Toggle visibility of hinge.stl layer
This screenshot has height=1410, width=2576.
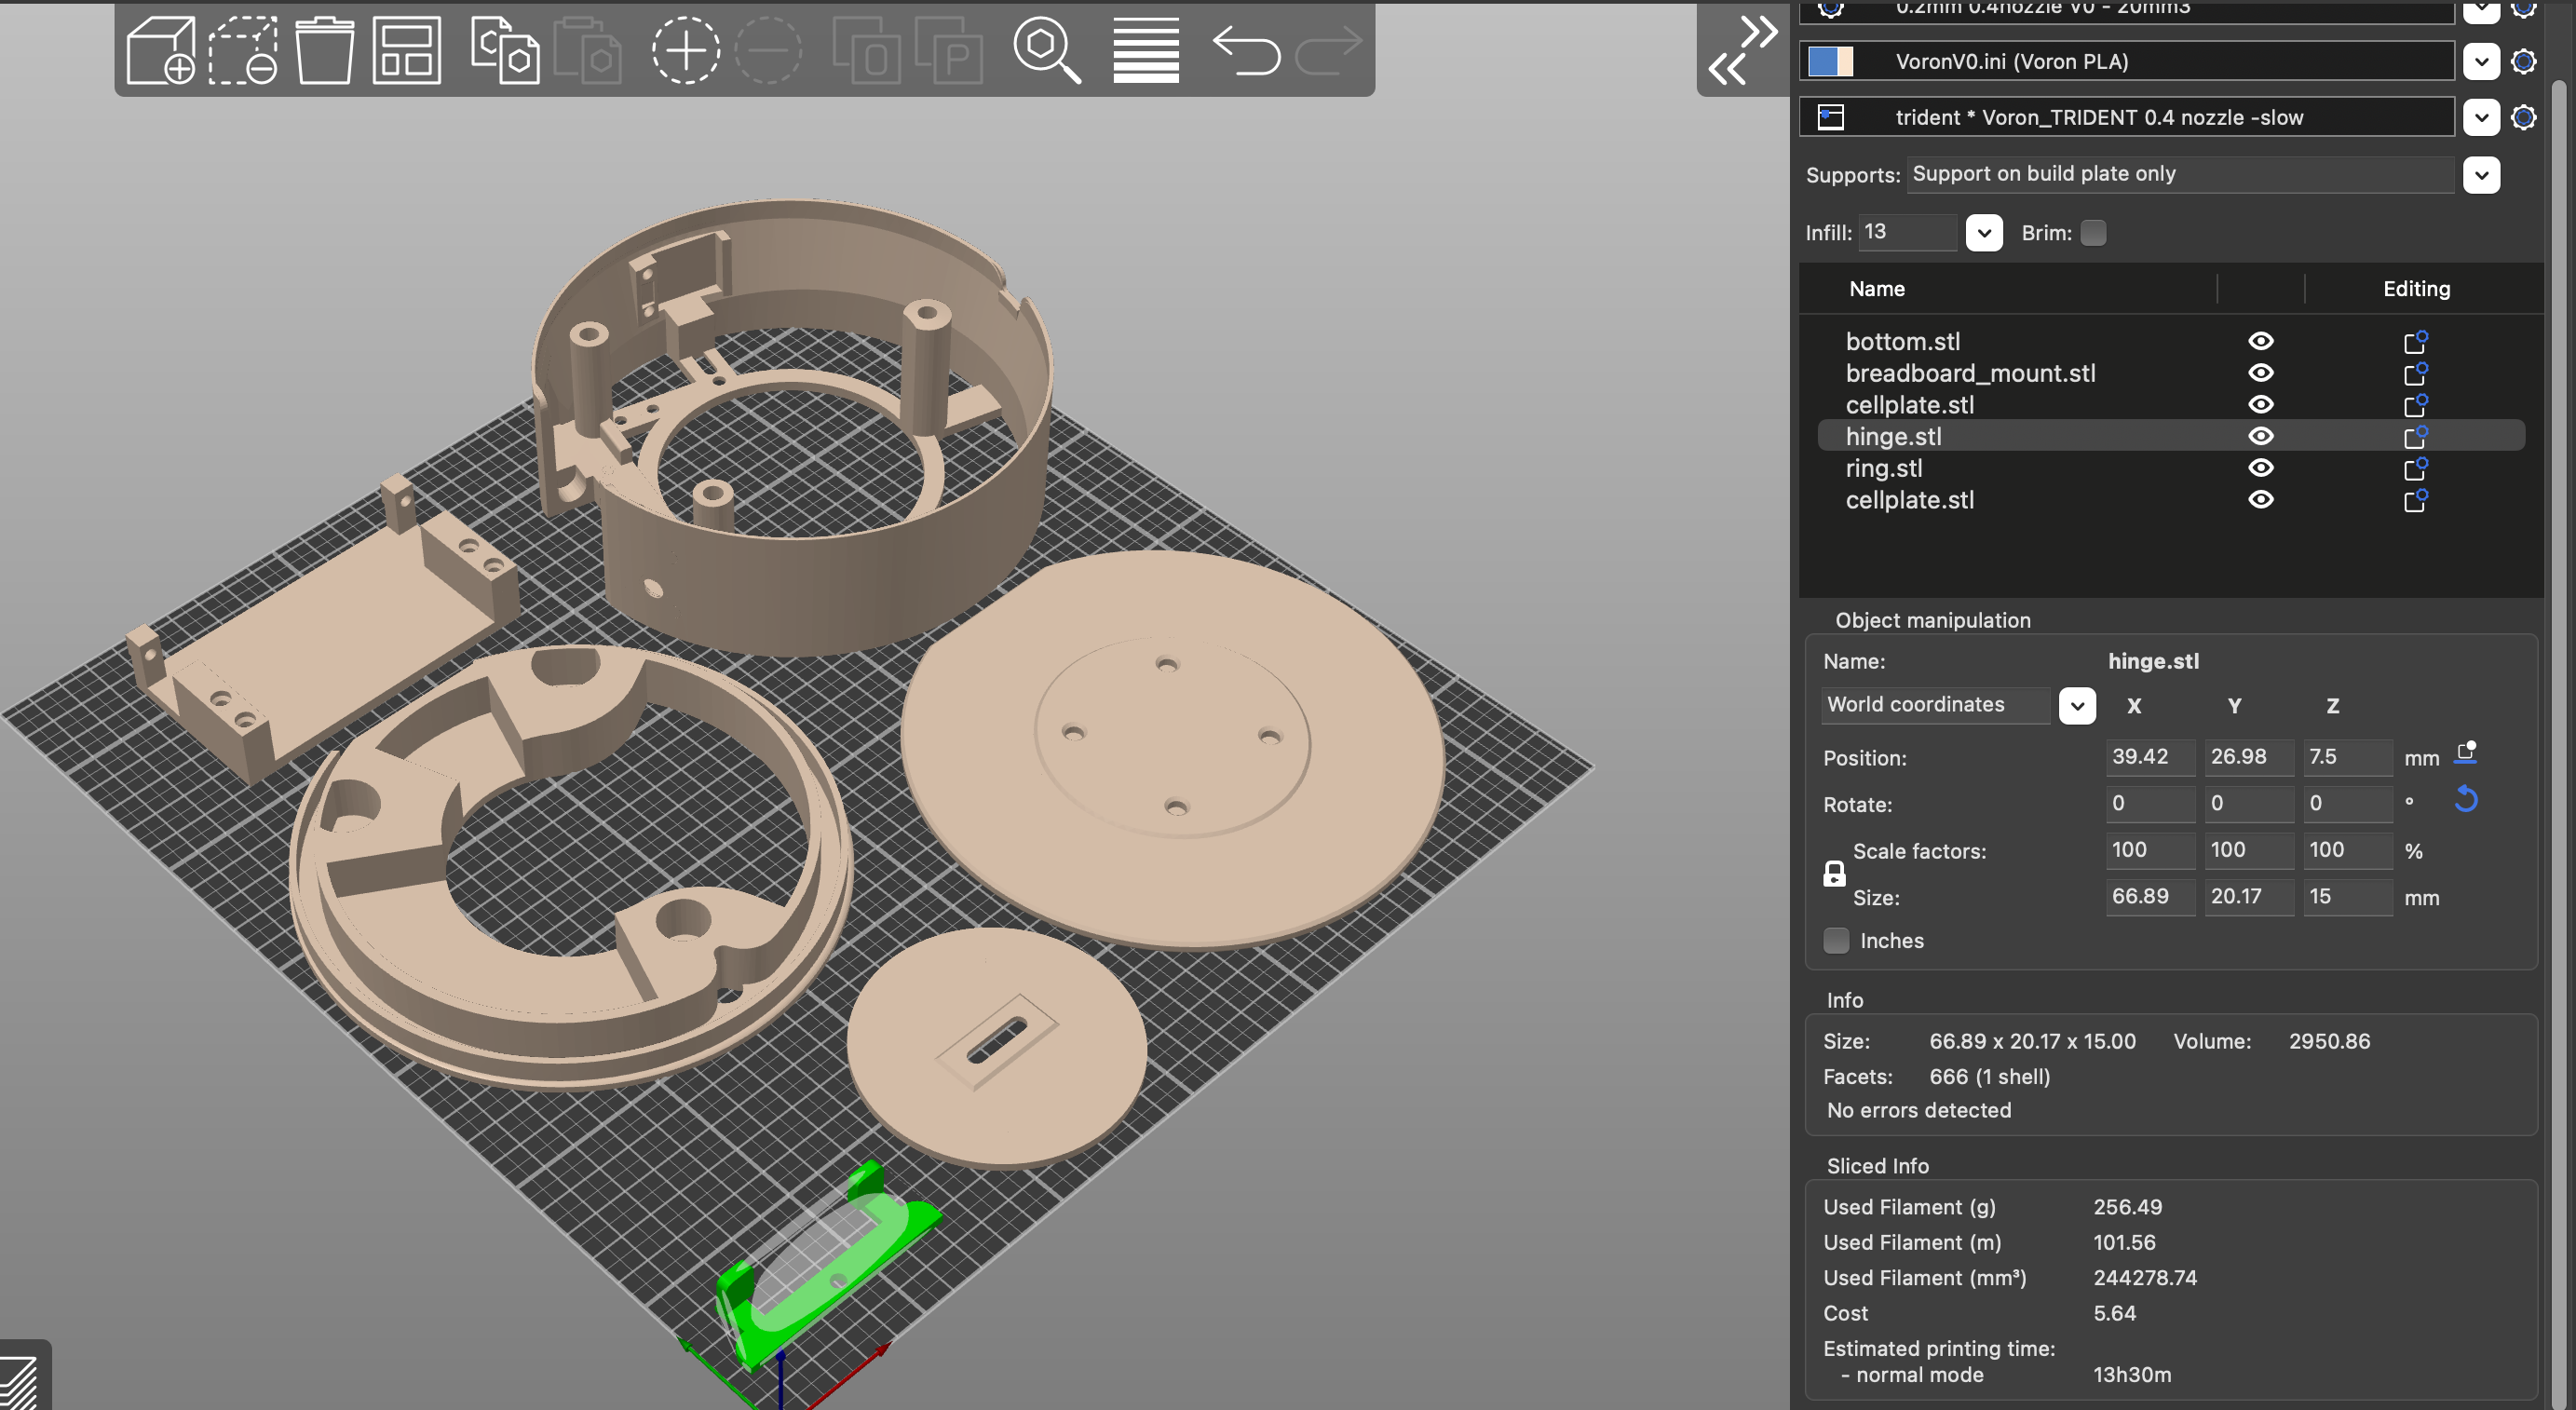coord(2260,436)
